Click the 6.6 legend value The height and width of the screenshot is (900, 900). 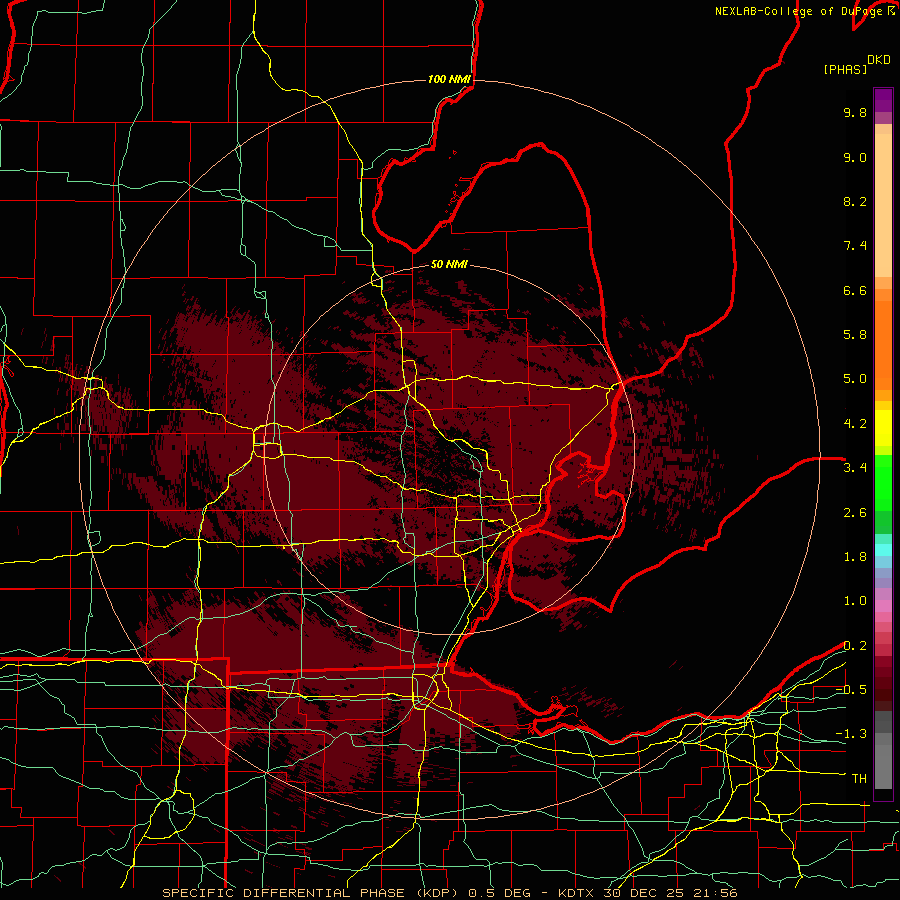click(855, 290)
